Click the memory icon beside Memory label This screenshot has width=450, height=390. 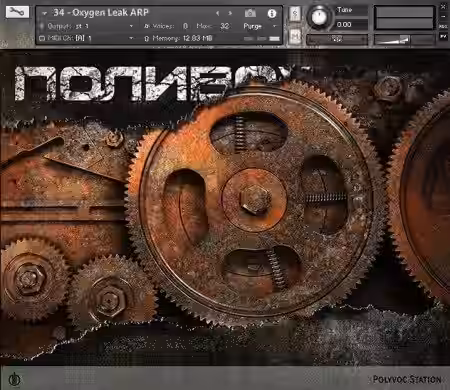pos(147,39)
